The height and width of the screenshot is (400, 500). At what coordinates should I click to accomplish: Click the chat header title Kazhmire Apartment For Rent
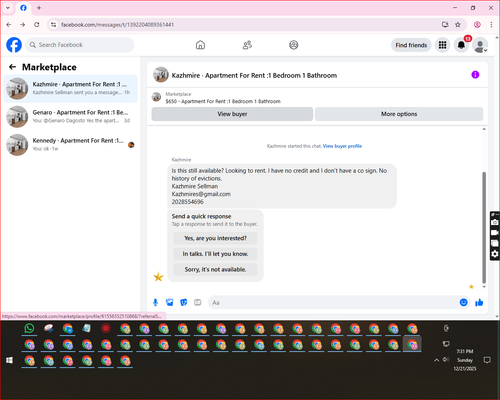pyautogui.click(x=254, y=75)
